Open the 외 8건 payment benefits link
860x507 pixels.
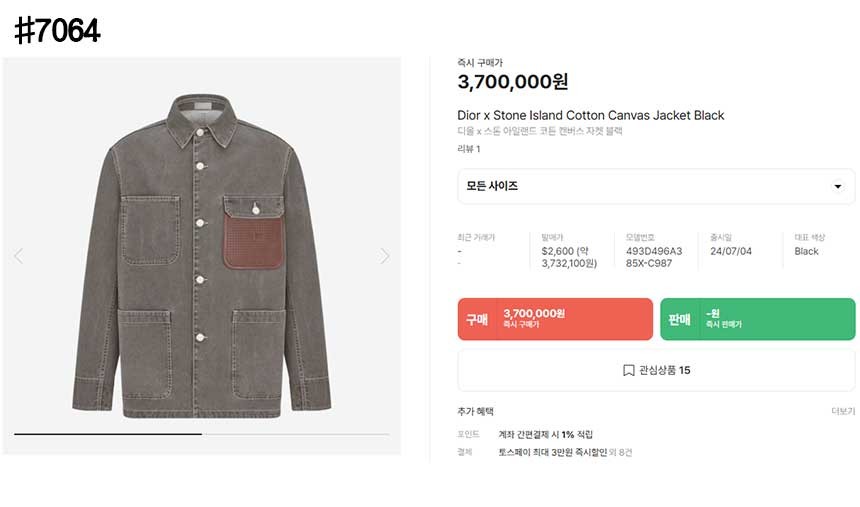click(x=619, y=453)
